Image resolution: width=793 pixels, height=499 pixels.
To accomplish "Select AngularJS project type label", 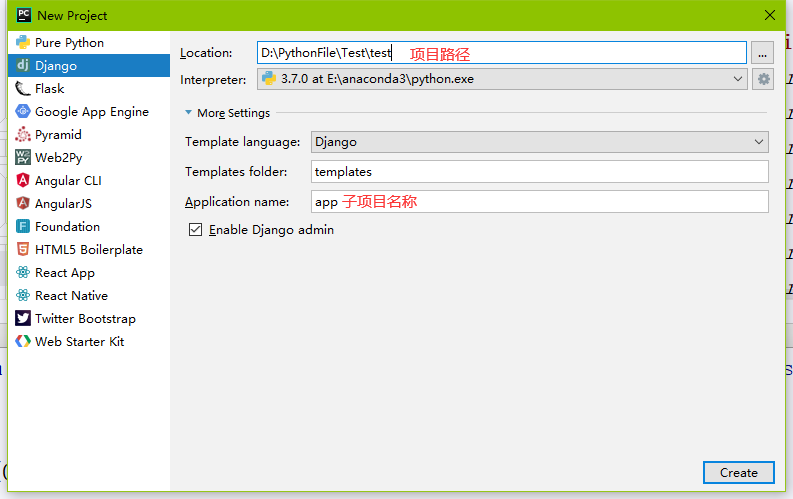I will pyautogui.click(x=63, y=204).
